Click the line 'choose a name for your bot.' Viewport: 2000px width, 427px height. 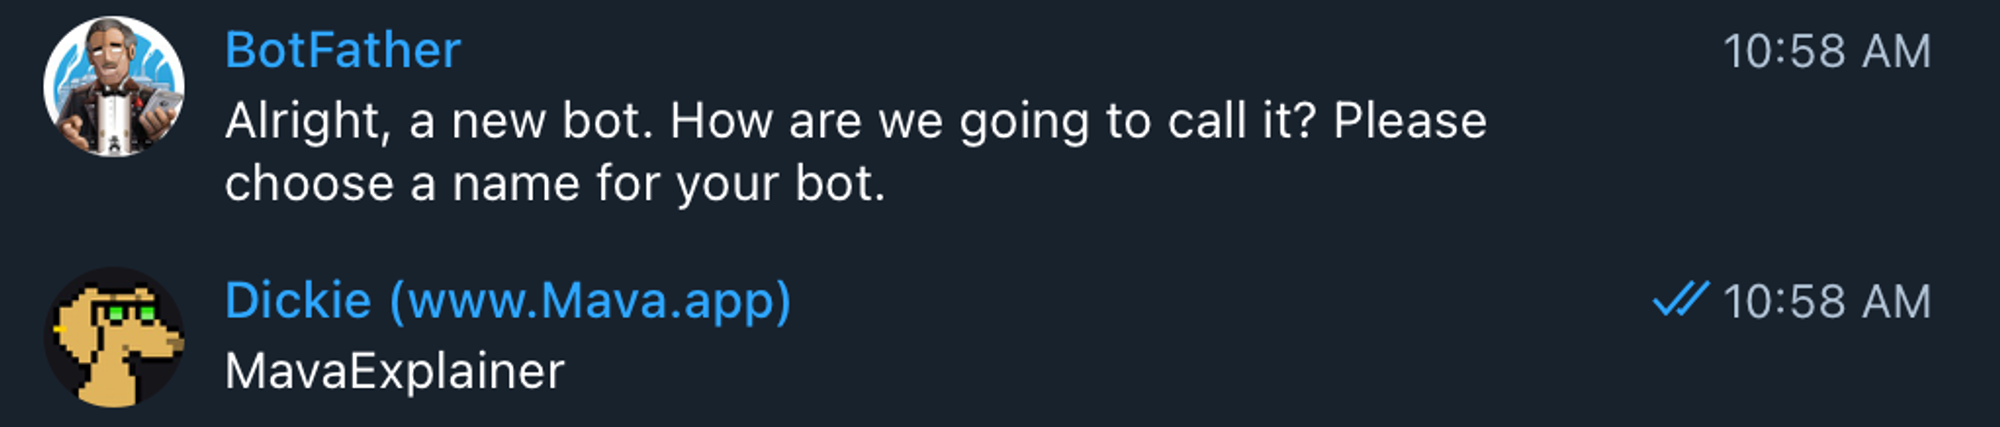tap(554, 184)
